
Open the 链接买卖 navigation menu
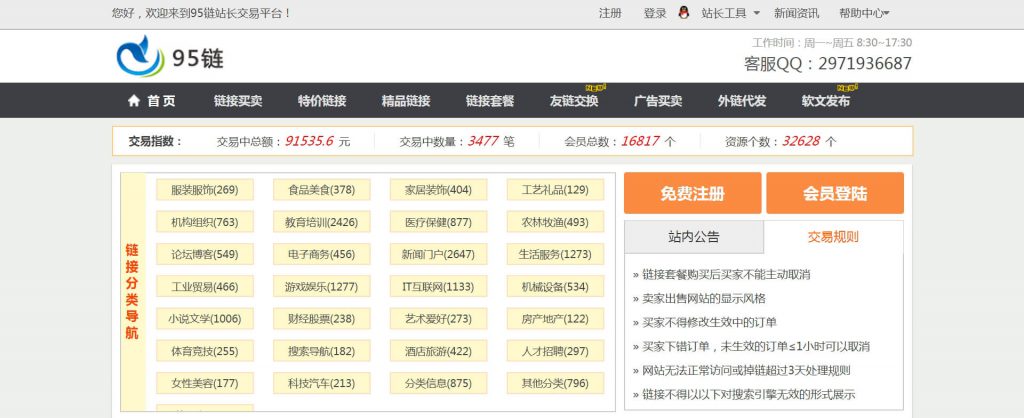[x=238, y=101]
